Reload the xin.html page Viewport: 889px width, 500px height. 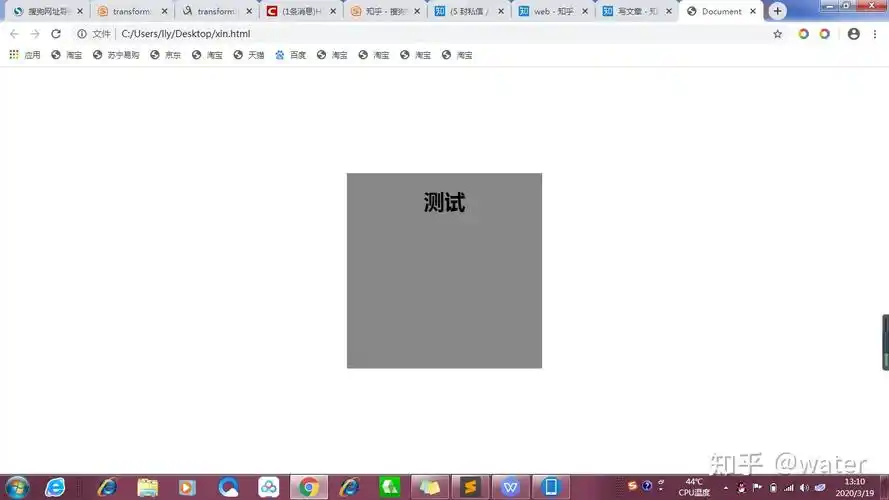[56, 34]
